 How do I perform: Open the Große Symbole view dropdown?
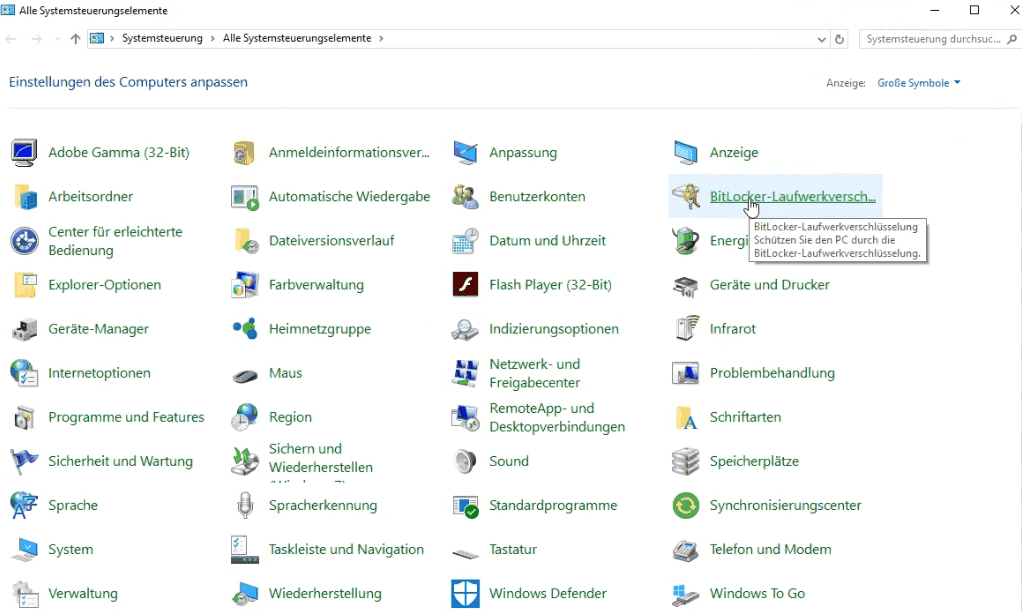[x=918, y=83]
